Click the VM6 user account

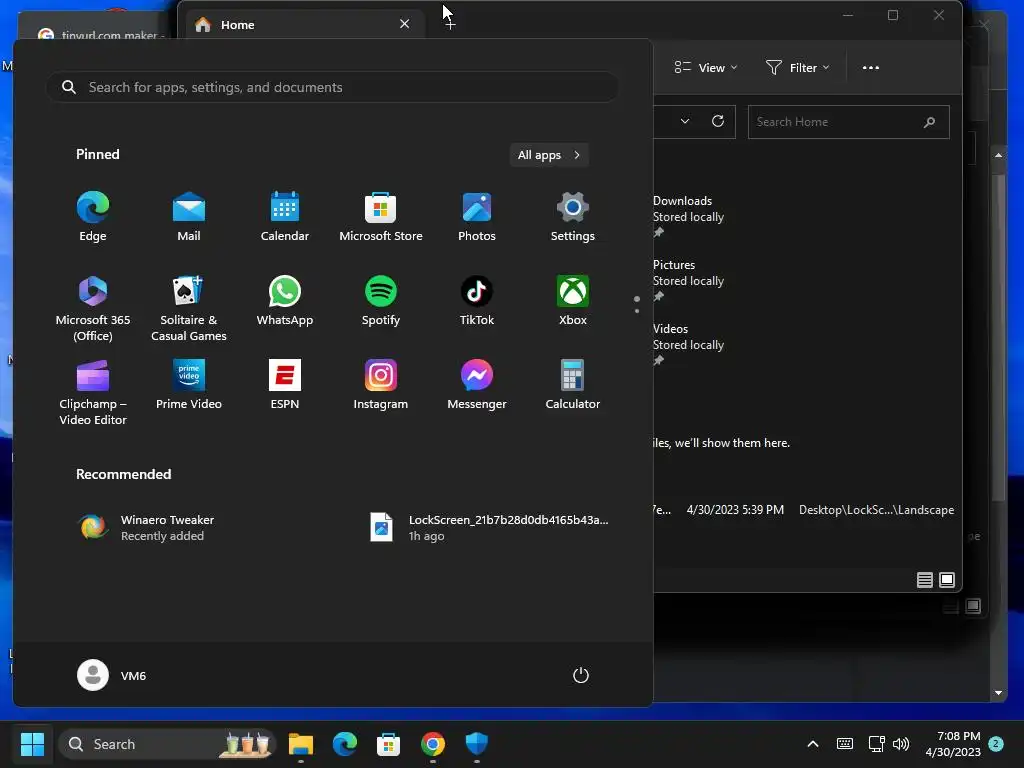[x=112, y=675]
